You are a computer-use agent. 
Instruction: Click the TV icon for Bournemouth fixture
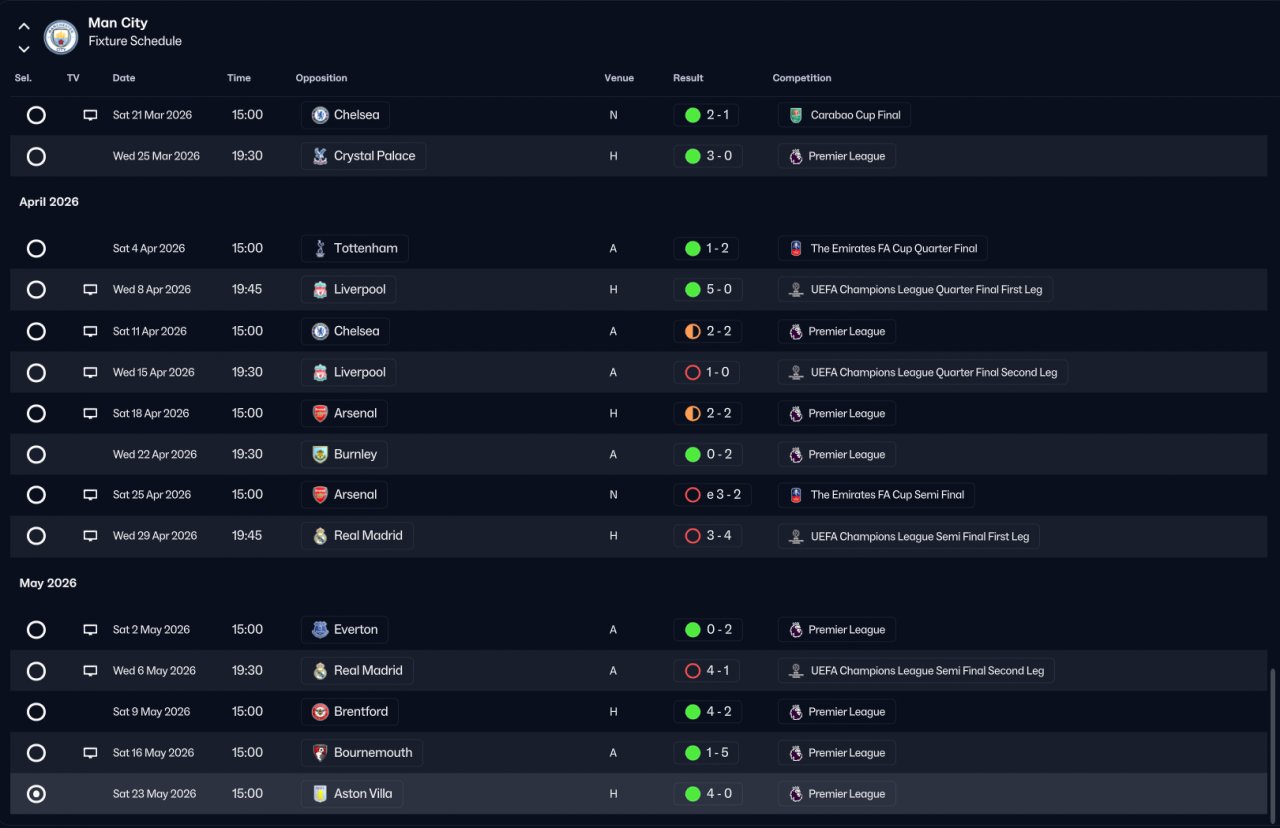click(90, 753)
